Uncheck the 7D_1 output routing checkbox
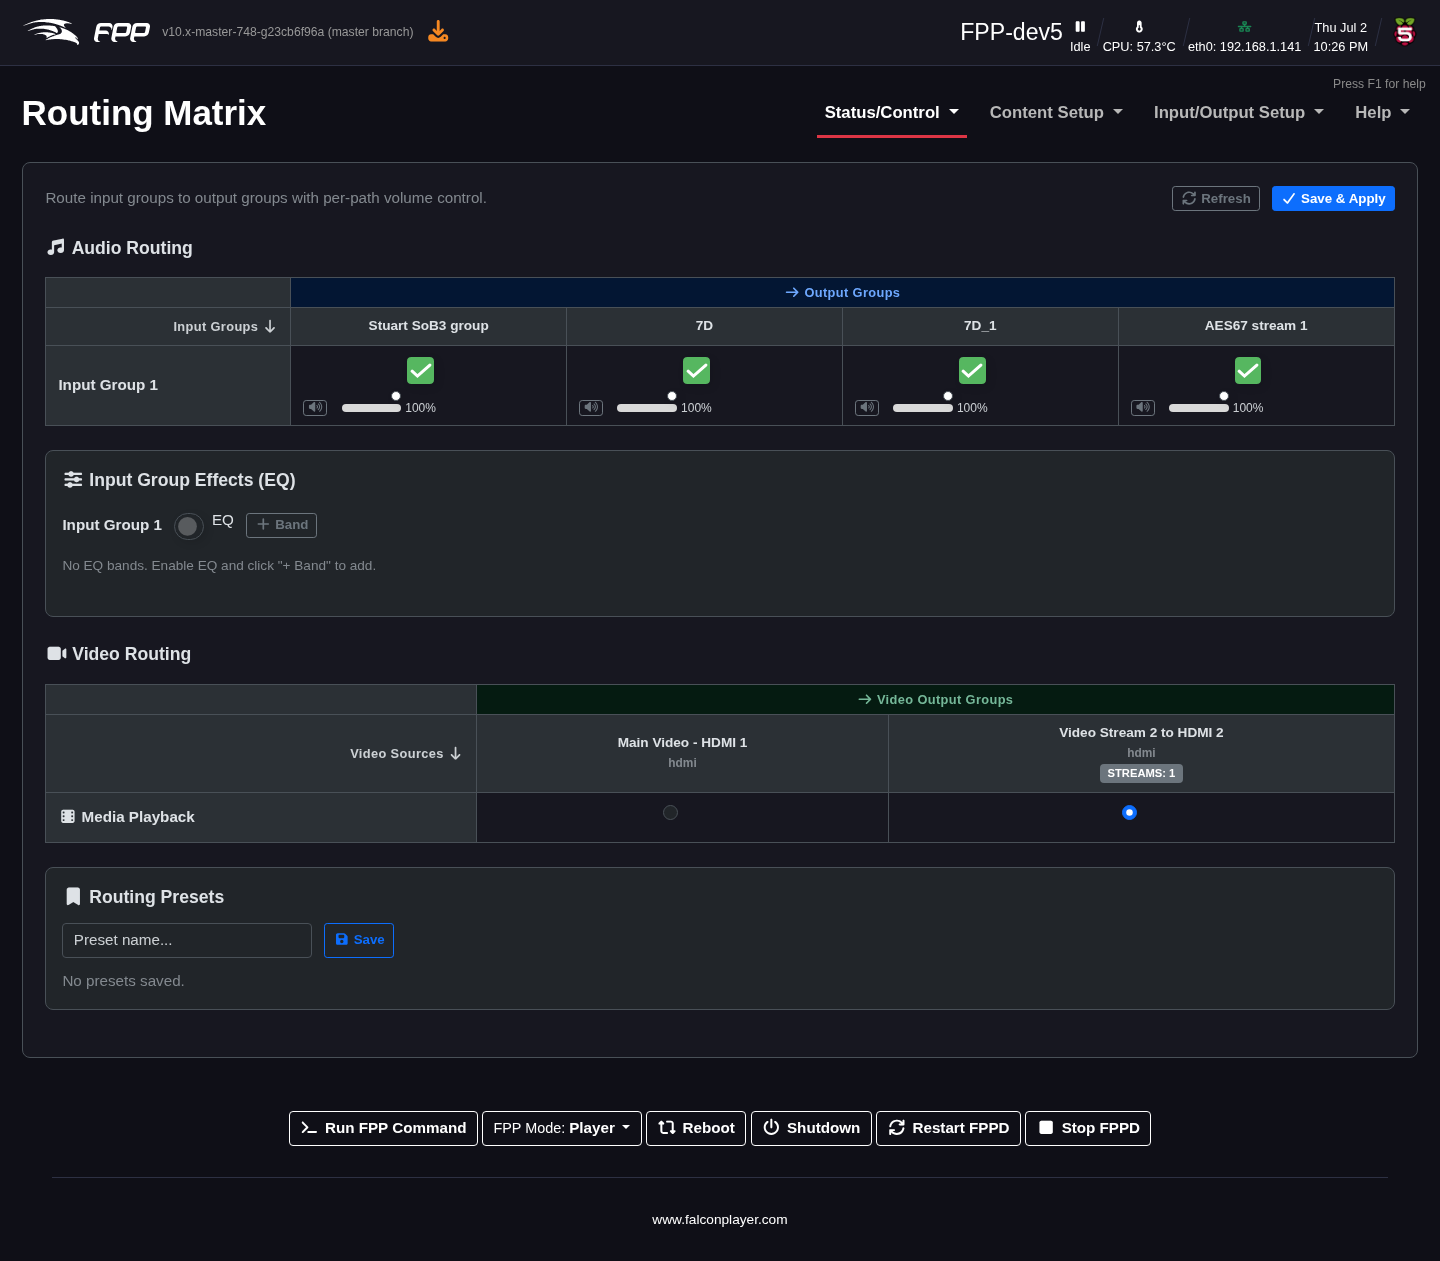This screenshot has width=1440, height=1261. (972, 371)
